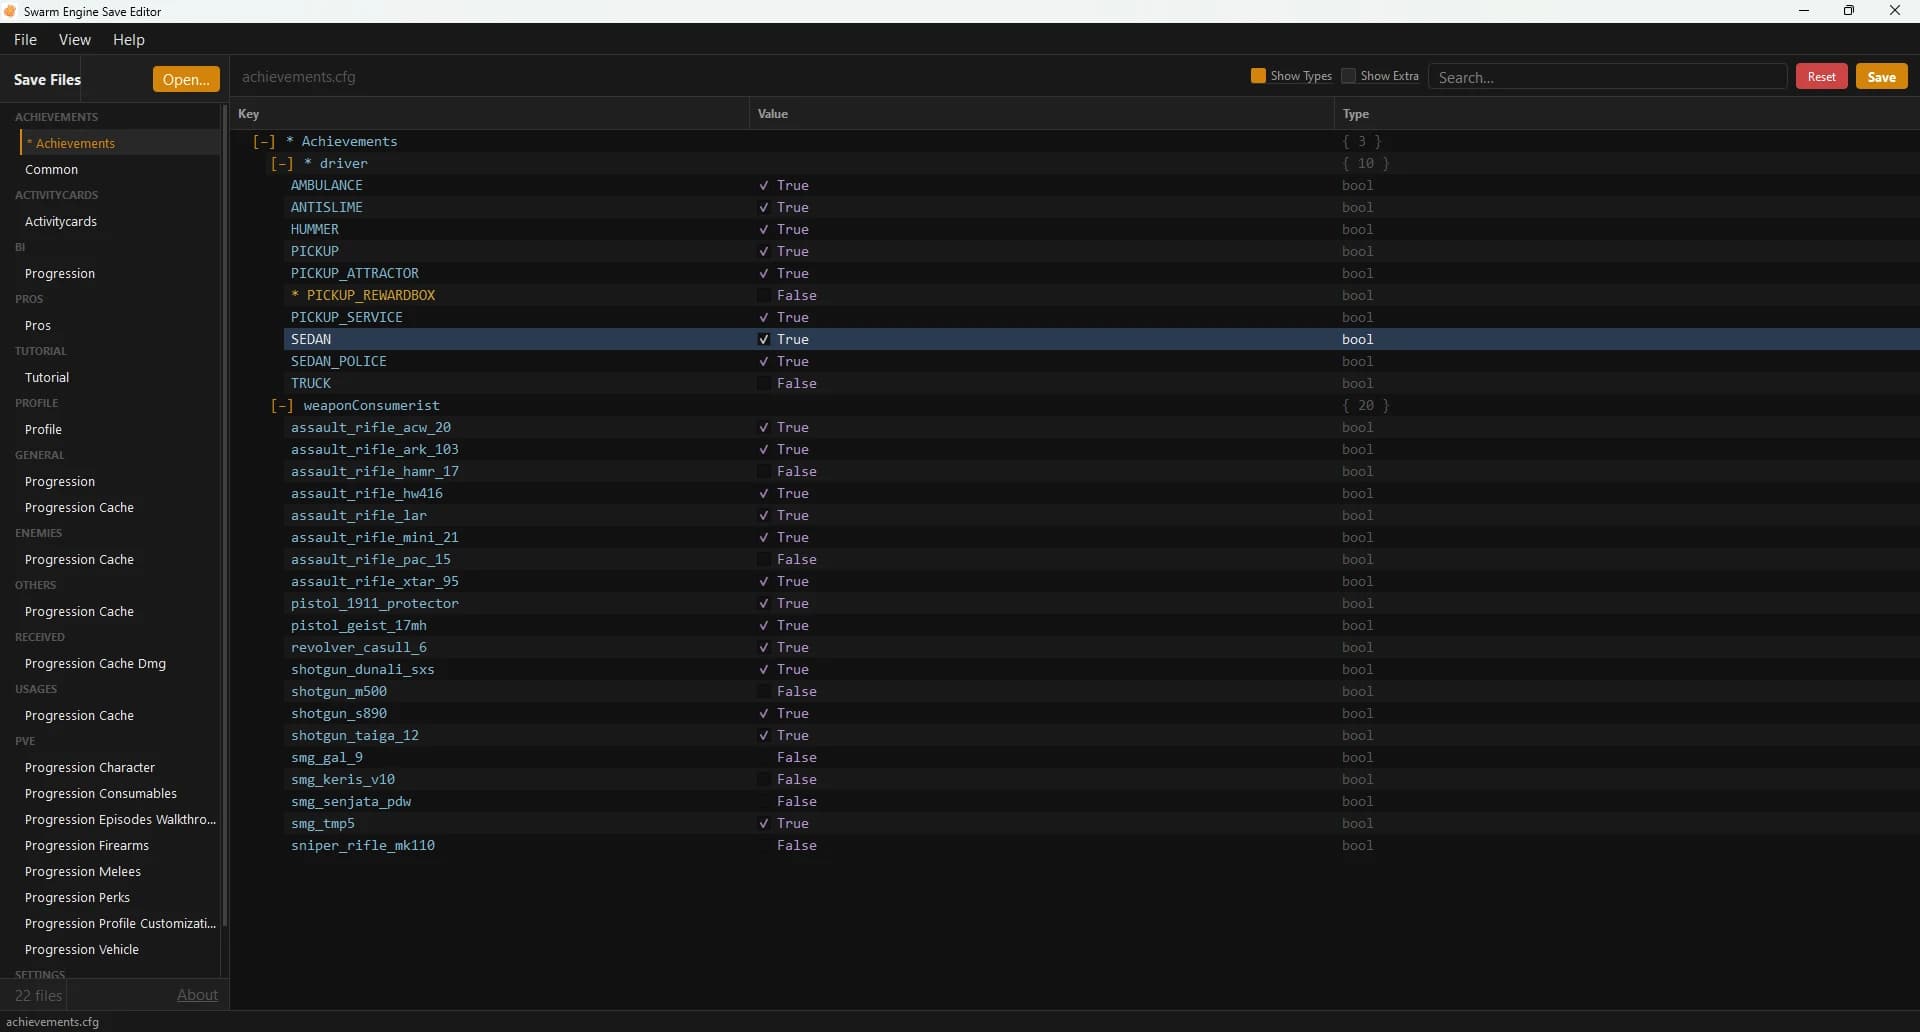Open the Activitycards file
Image resolution: width=1920 pixels, height=1032 pixels.
tap(120, 221)
